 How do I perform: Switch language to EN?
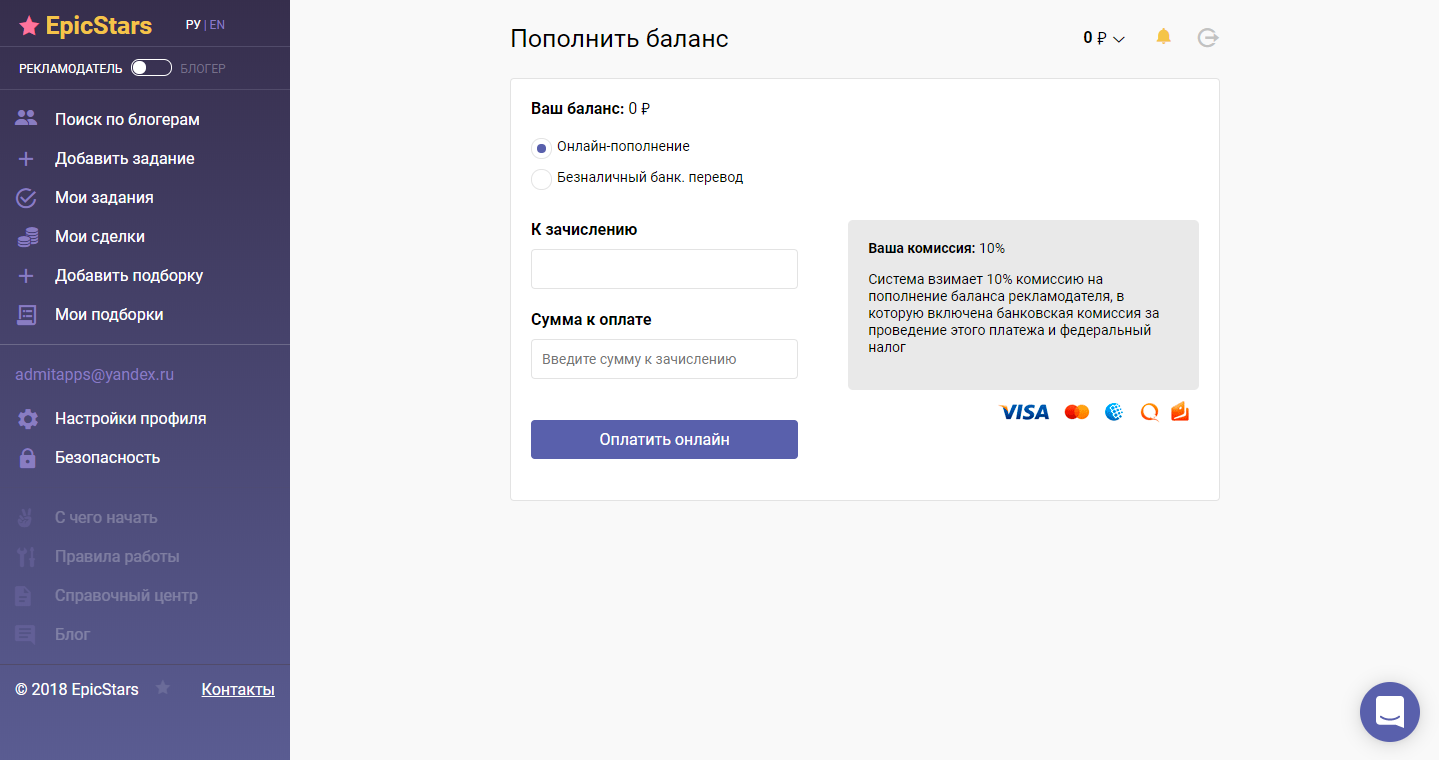click(x=217, y=25)
